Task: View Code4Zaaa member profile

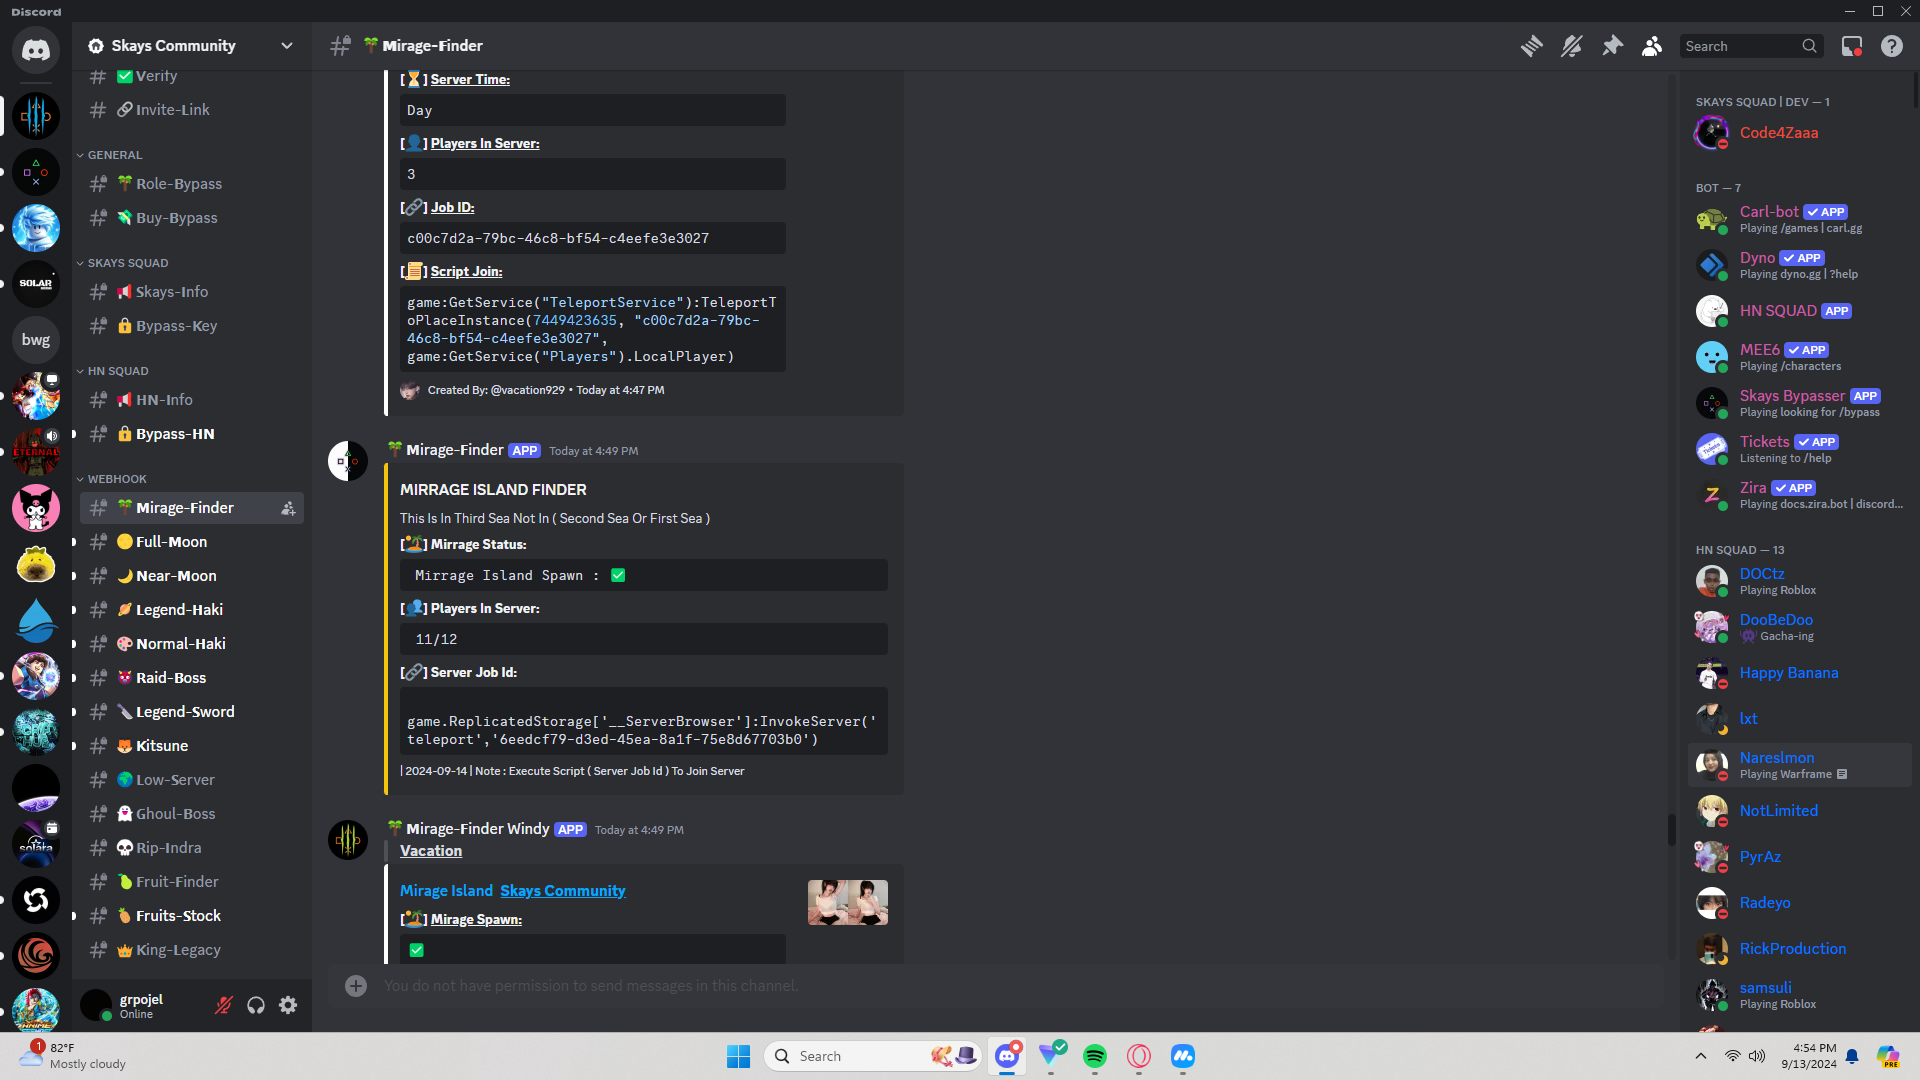Action: (1800, 133)
